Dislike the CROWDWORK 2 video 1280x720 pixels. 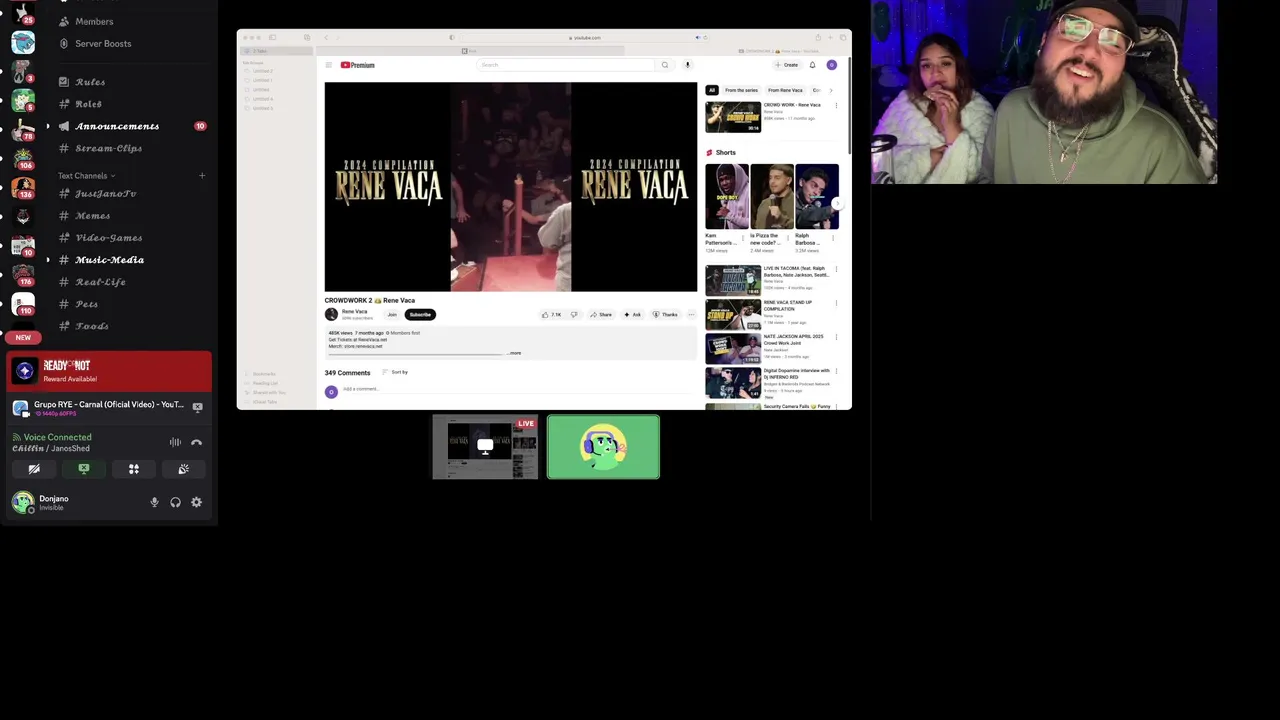tap(574, 314)
